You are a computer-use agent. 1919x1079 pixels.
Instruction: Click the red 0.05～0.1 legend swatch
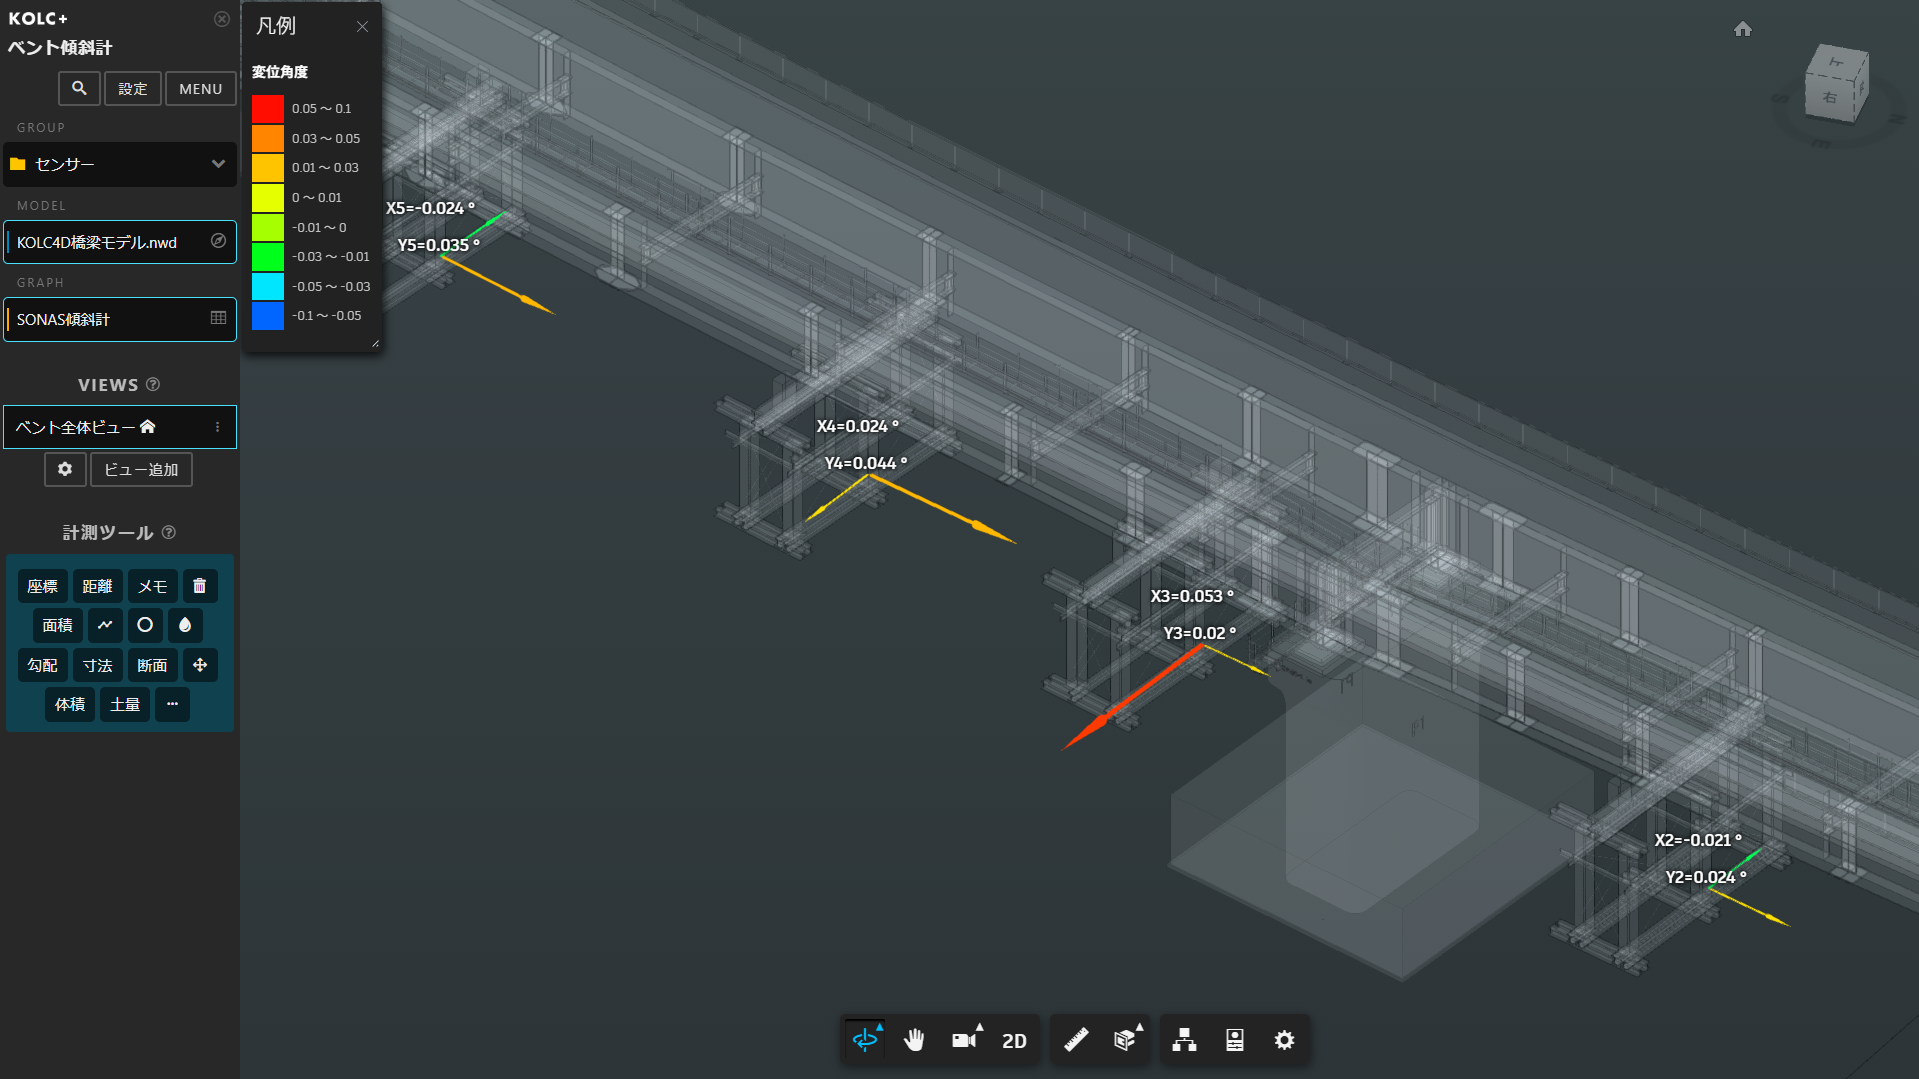(x=268, y=108)
